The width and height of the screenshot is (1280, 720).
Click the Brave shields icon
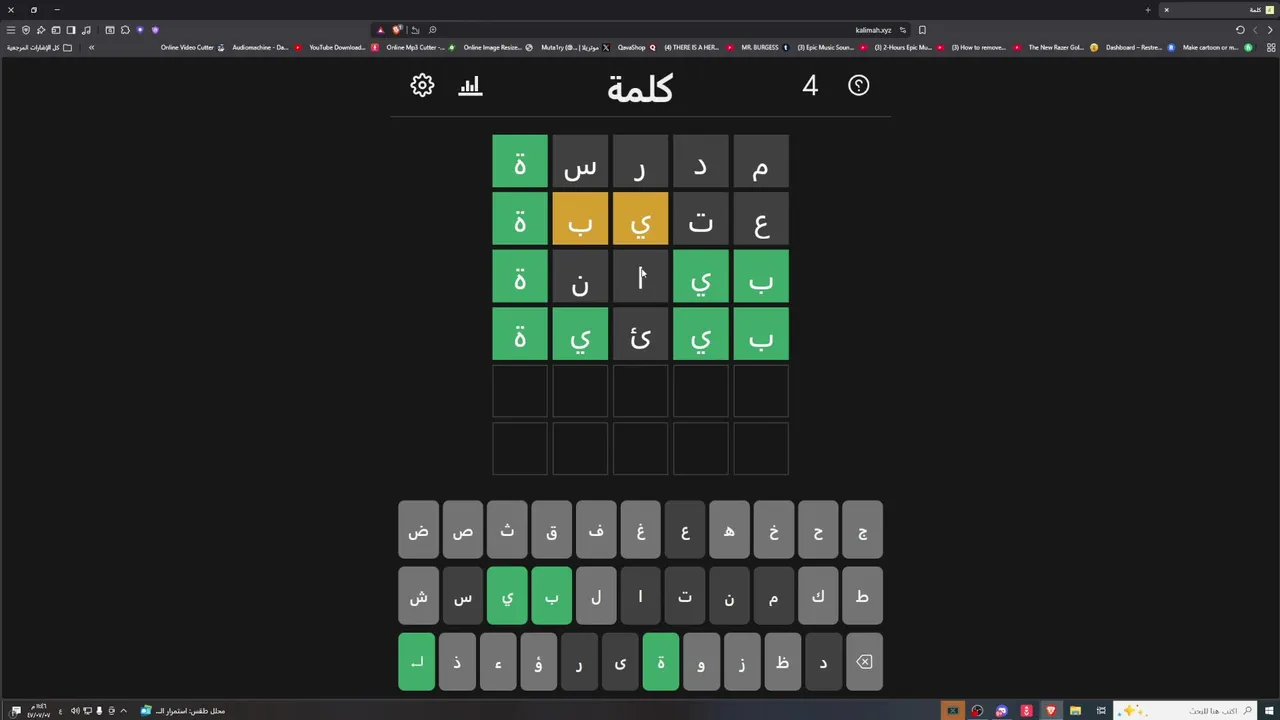397,30
